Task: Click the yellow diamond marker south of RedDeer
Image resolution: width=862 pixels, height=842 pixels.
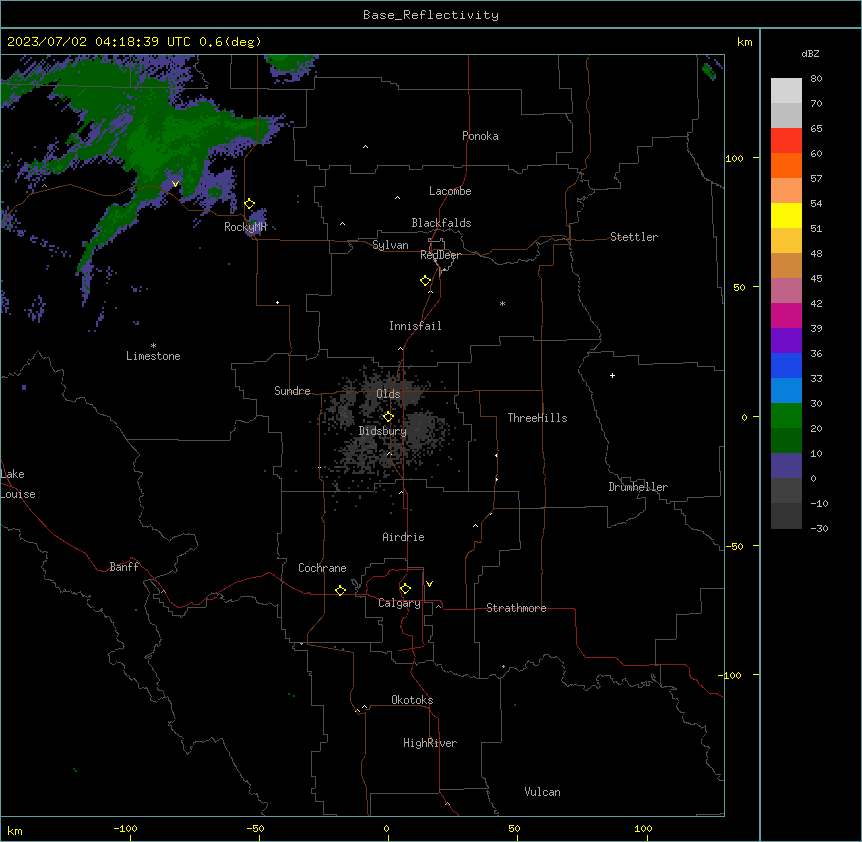Action: point(426,281)
